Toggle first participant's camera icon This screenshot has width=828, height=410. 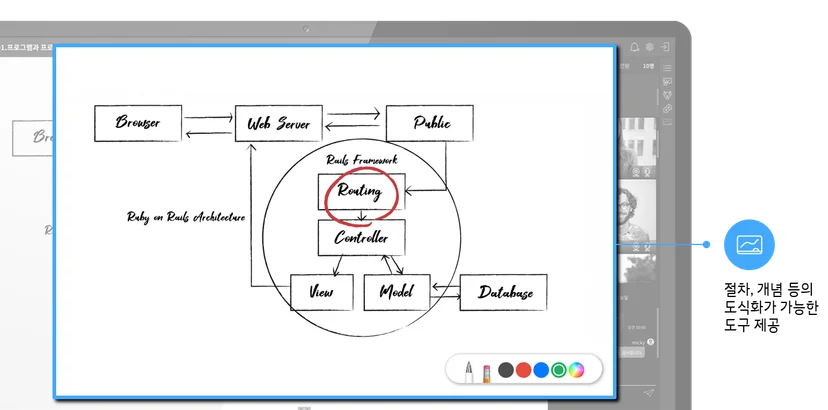click(x=636, y=172)
